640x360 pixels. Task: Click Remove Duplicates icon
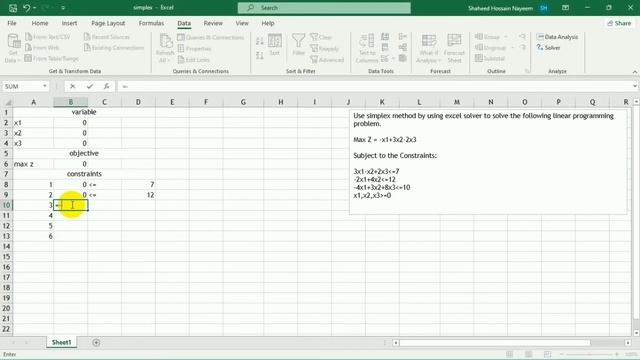point(385,48)
